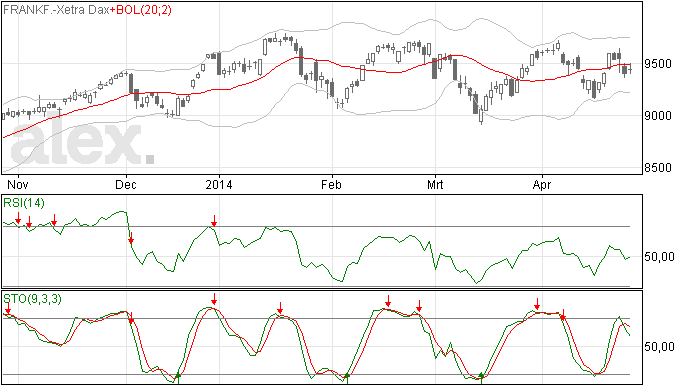The height and width of the screenshot is (387, 690).
Task: Select the Nov date axis label
Action: point(18,184)
